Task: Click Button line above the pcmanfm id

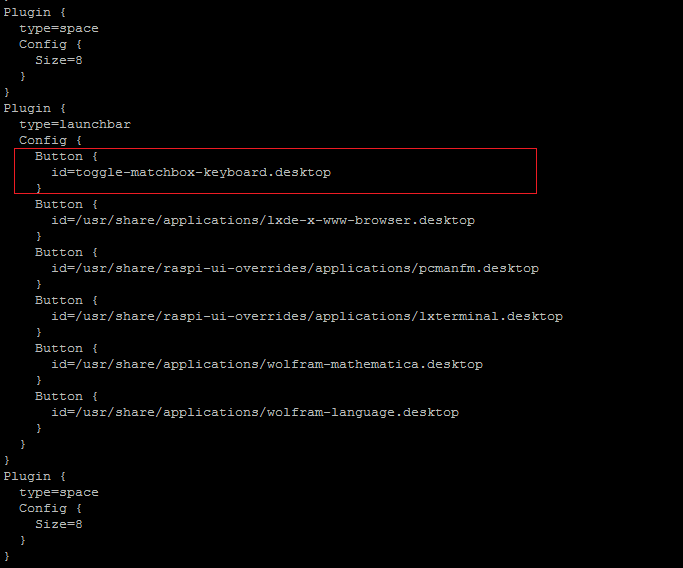Action: click(66, 252)
